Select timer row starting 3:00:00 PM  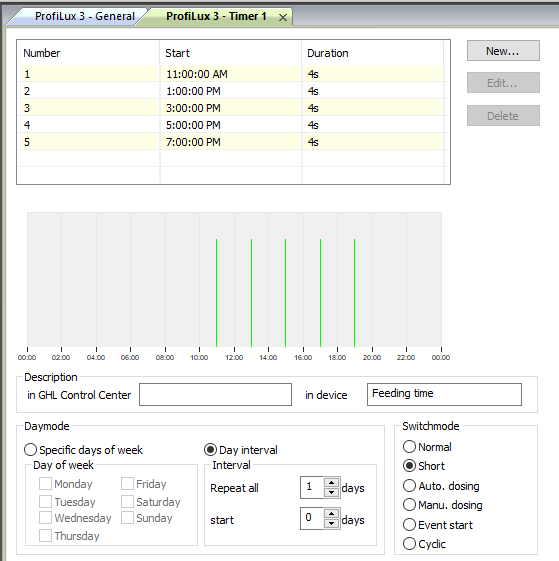tap(232, 108)
